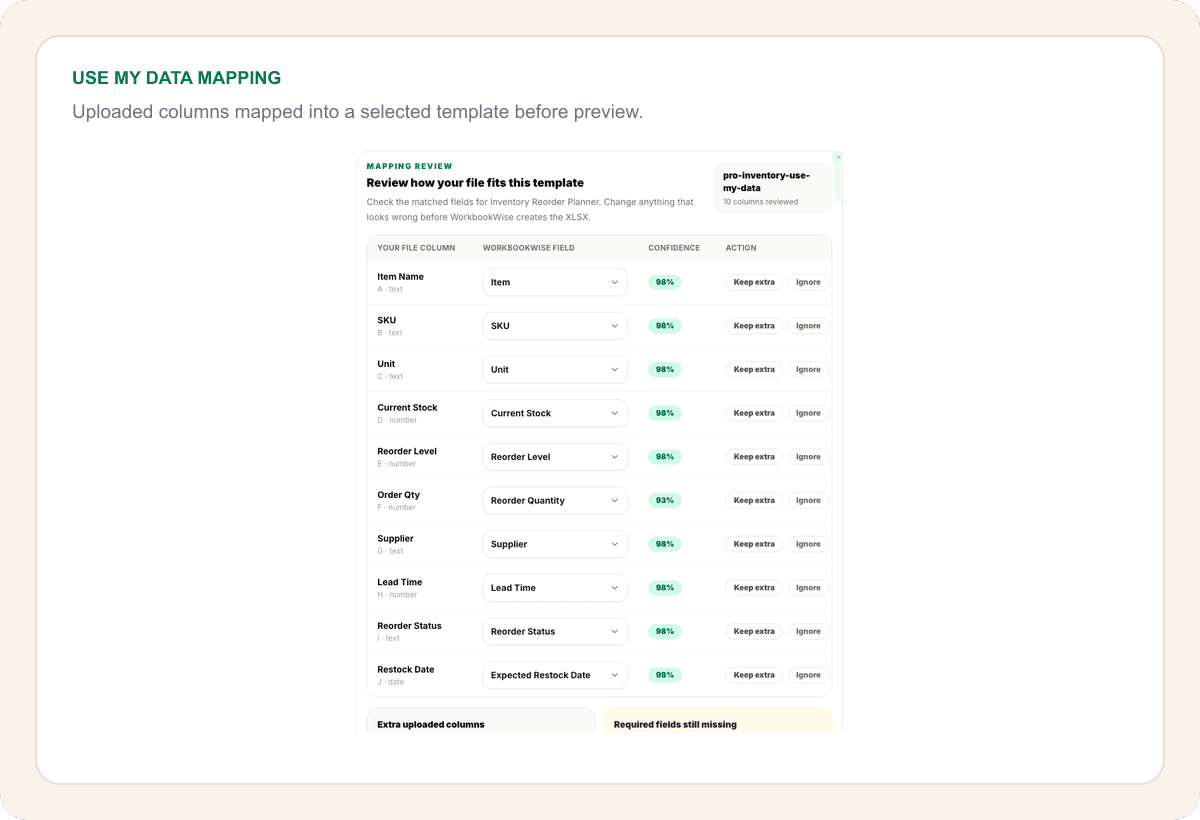Click Keep extra for Restock Date row
The height and width of the screenshot is (820, 1200).
(754, 675)
